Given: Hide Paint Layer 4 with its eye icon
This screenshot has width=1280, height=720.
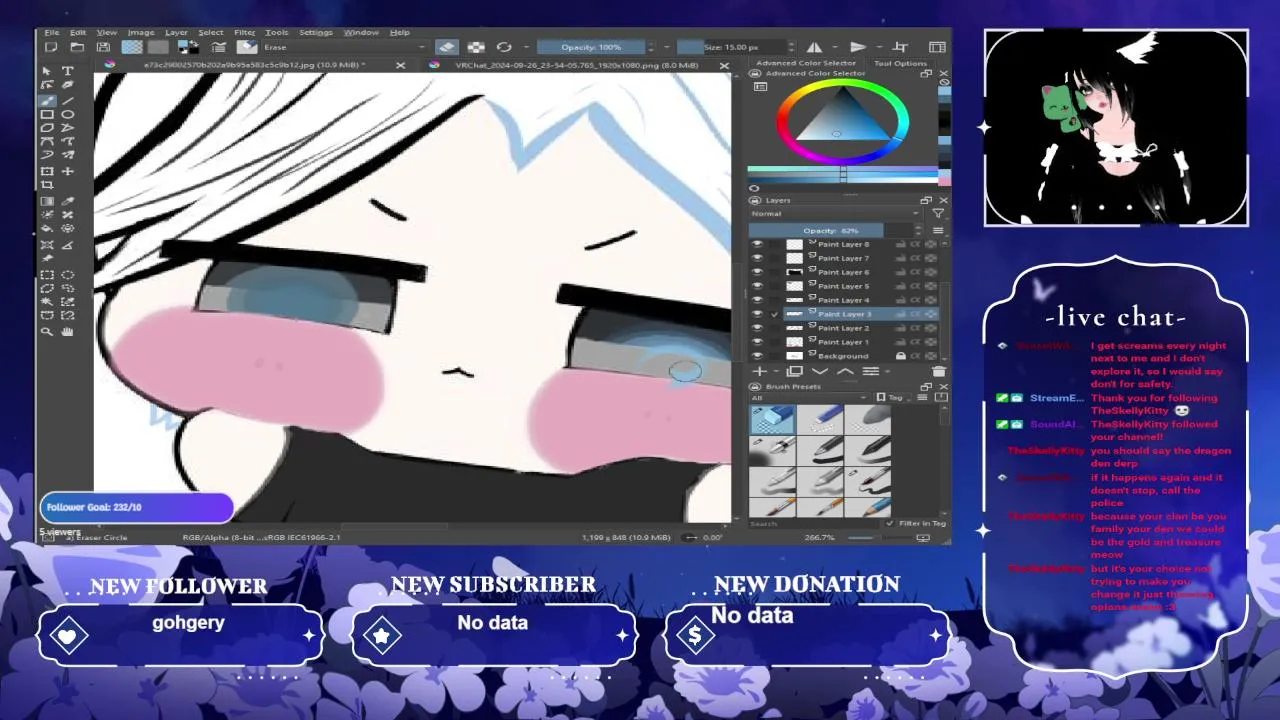Looking at the screenshot, I should pos(757,300).
